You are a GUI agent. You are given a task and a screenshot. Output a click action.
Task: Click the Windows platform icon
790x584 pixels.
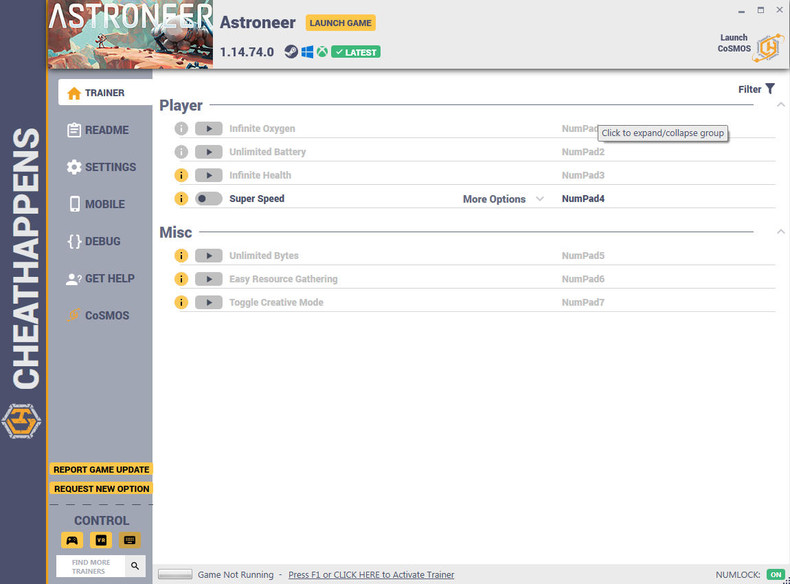click(307, 51)
